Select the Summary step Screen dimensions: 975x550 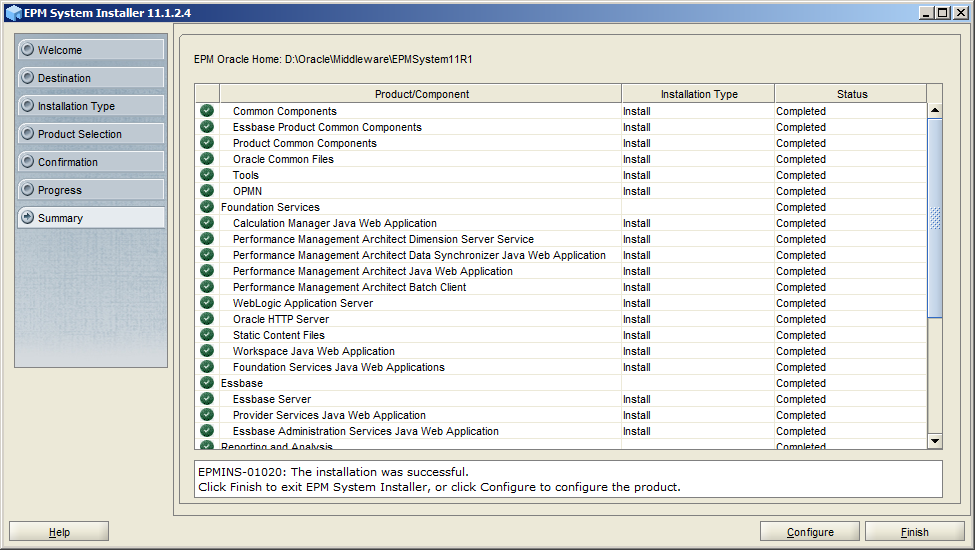pyautogui.click(x=91, y=218)
